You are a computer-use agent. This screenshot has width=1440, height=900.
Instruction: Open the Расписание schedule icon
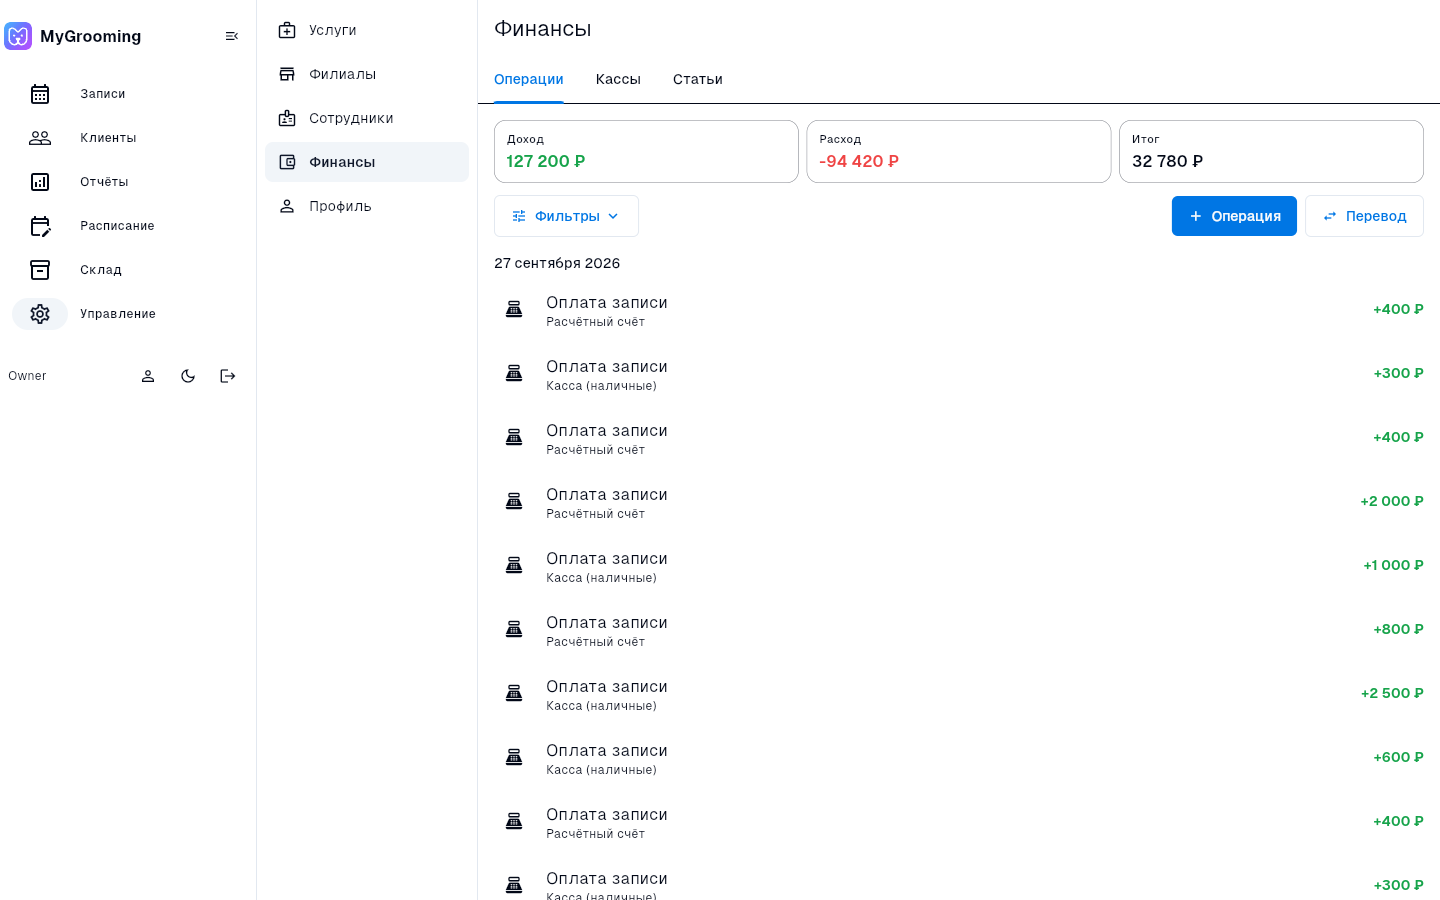40,226
